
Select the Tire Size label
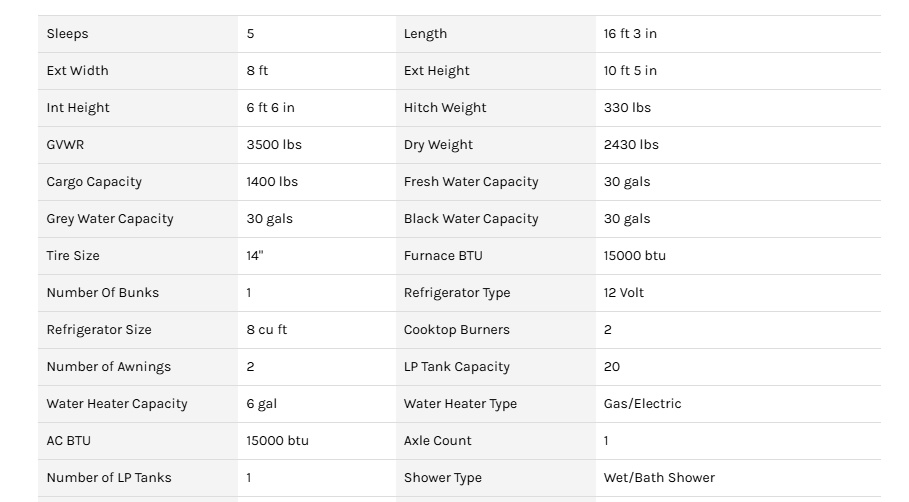pyautogui.click(x=73, y=256)
